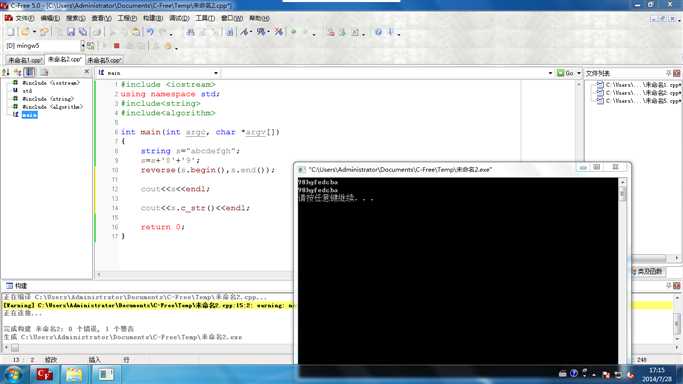Click the Find binoculars toolbar icon

pyautogui.click(x=190, y=32)
